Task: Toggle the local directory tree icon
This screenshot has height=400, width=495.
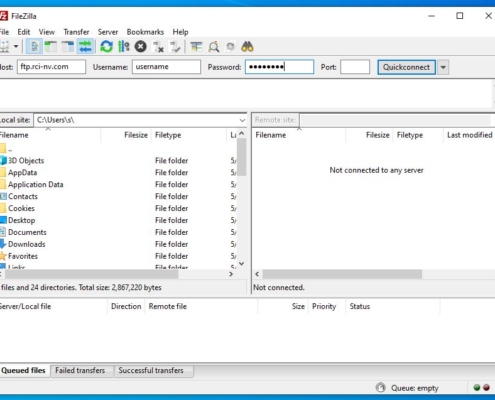Action: [x=51, y=47]
